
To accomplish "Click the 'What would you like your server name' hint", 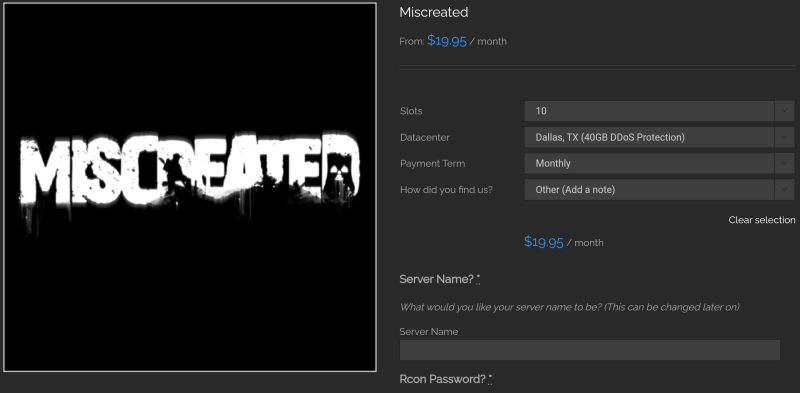I will click(569, 307).
